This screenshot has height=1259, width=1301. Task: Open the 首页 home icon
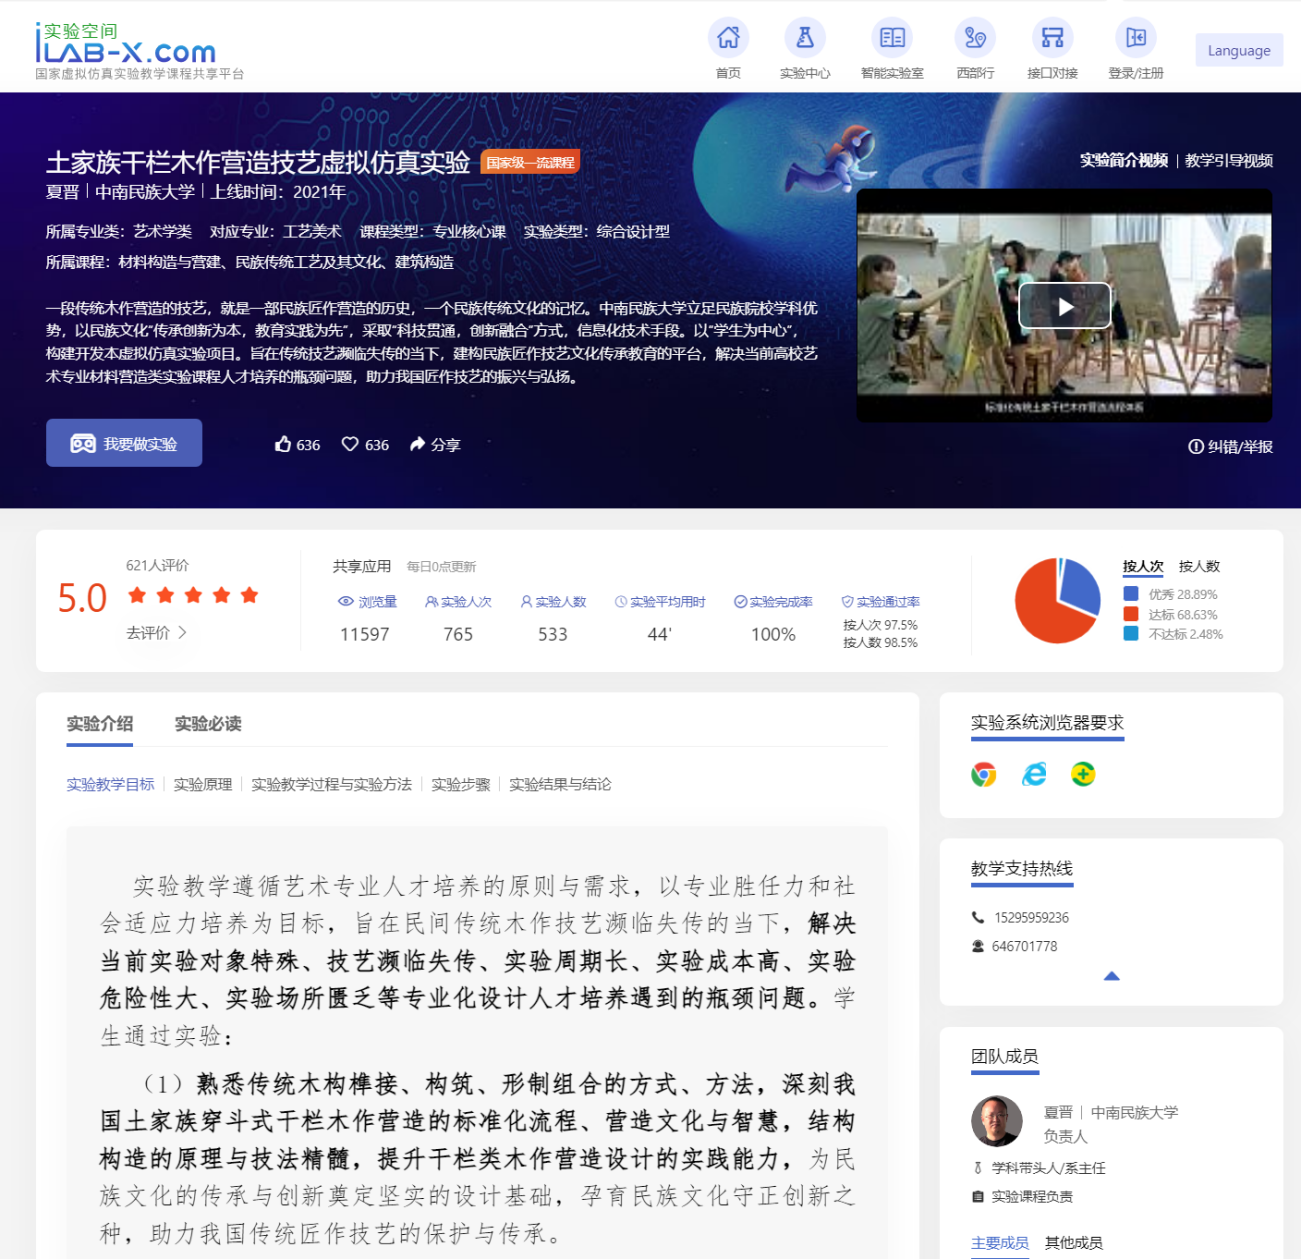728,38
